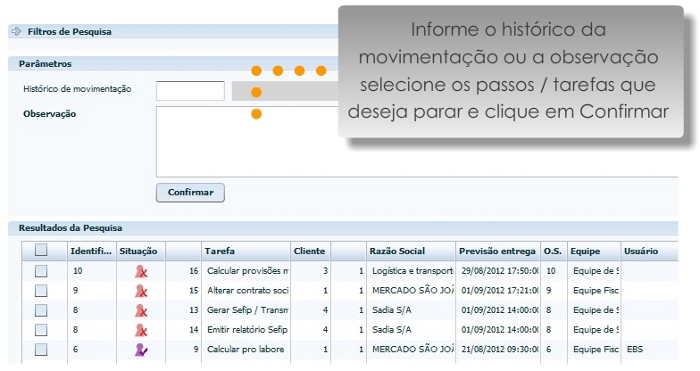
Task: Sort by the O.S. column header
Action: click(x=554, y=251)
